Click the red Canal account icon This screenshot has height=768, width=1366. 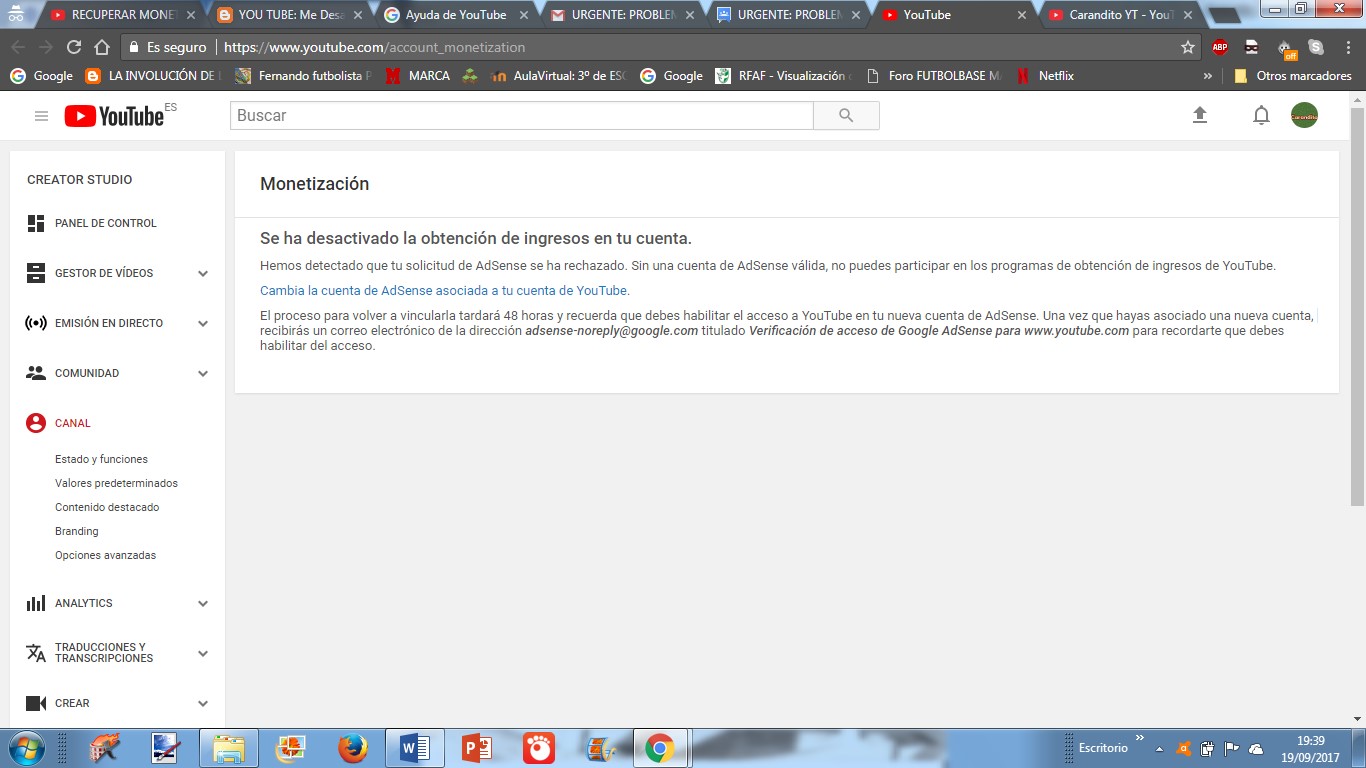click(36, 423)
